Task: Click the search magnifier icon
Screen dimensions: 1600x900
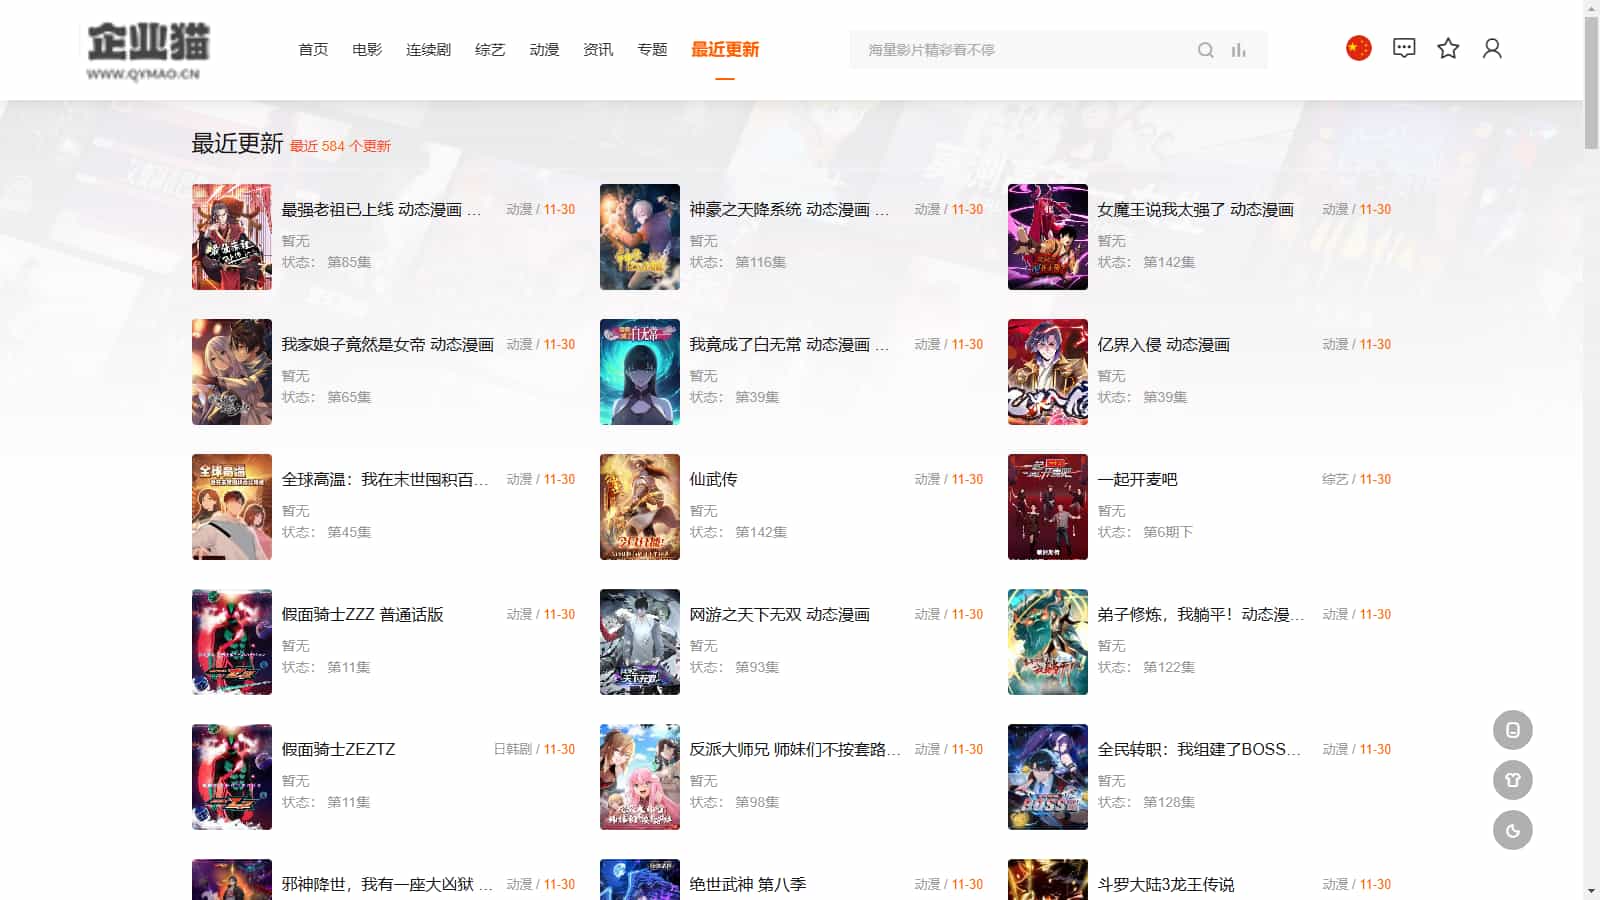Action: pyautogui.click(x=1206, y=50)
